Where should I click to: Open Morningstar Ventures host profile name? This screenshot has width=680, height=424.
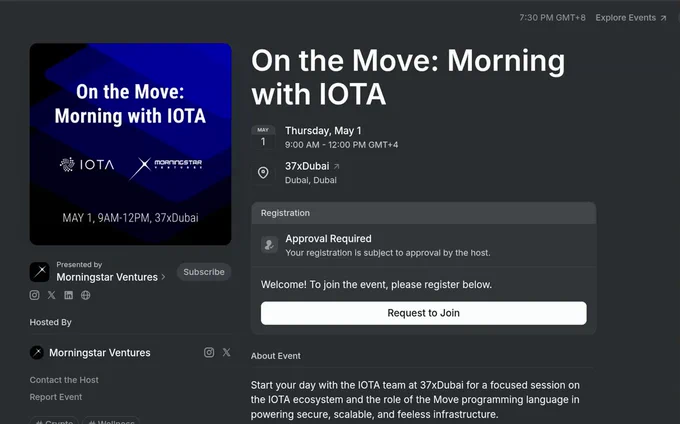tap(100, 353)
